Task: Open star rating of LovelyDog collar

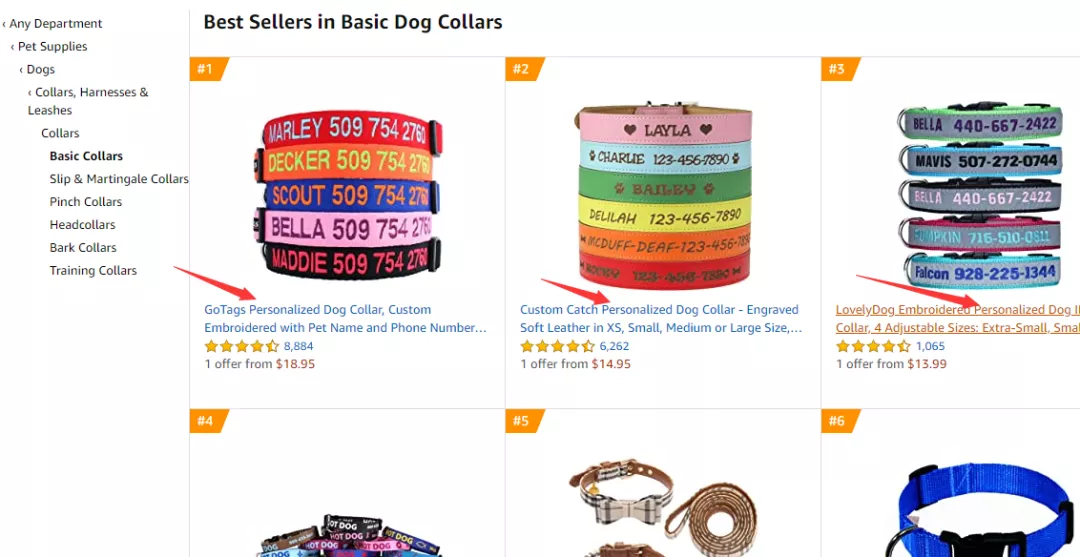Action: [873, 346]
